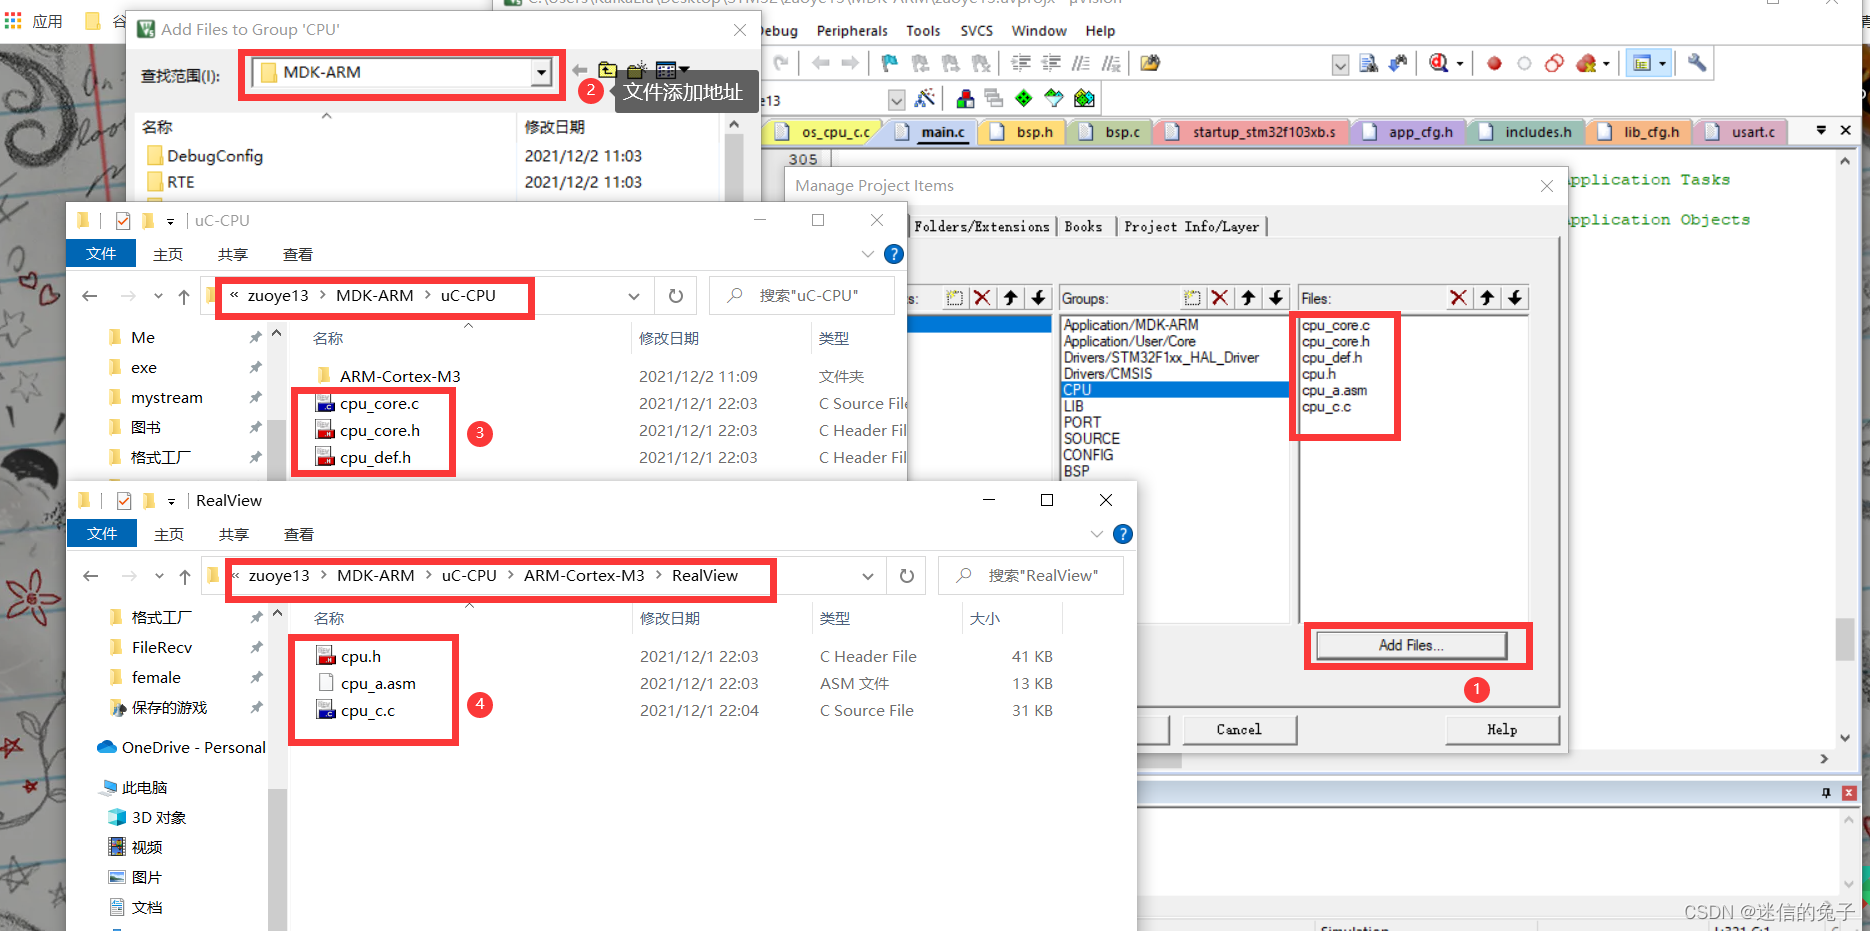
Task: Switch to the bsp.h editor tab
Action: point(1024,132)
